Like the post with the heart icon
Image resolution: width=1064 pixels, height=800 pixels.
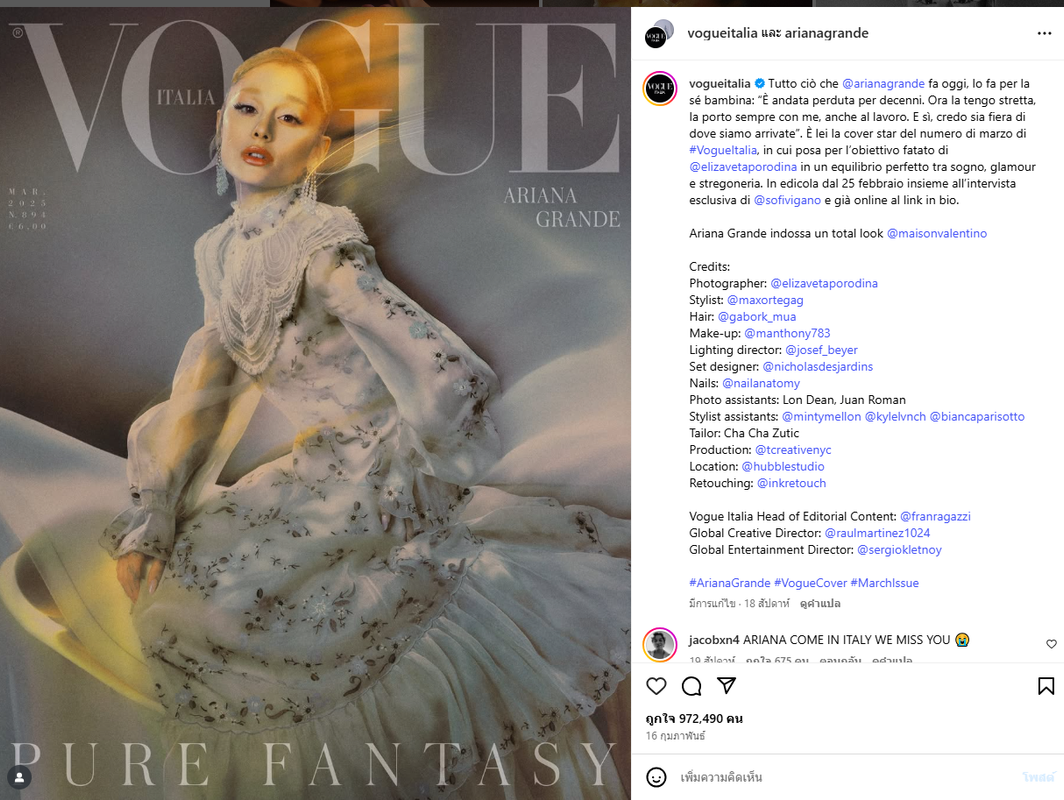pyautogui.click(x=656, y=686)
